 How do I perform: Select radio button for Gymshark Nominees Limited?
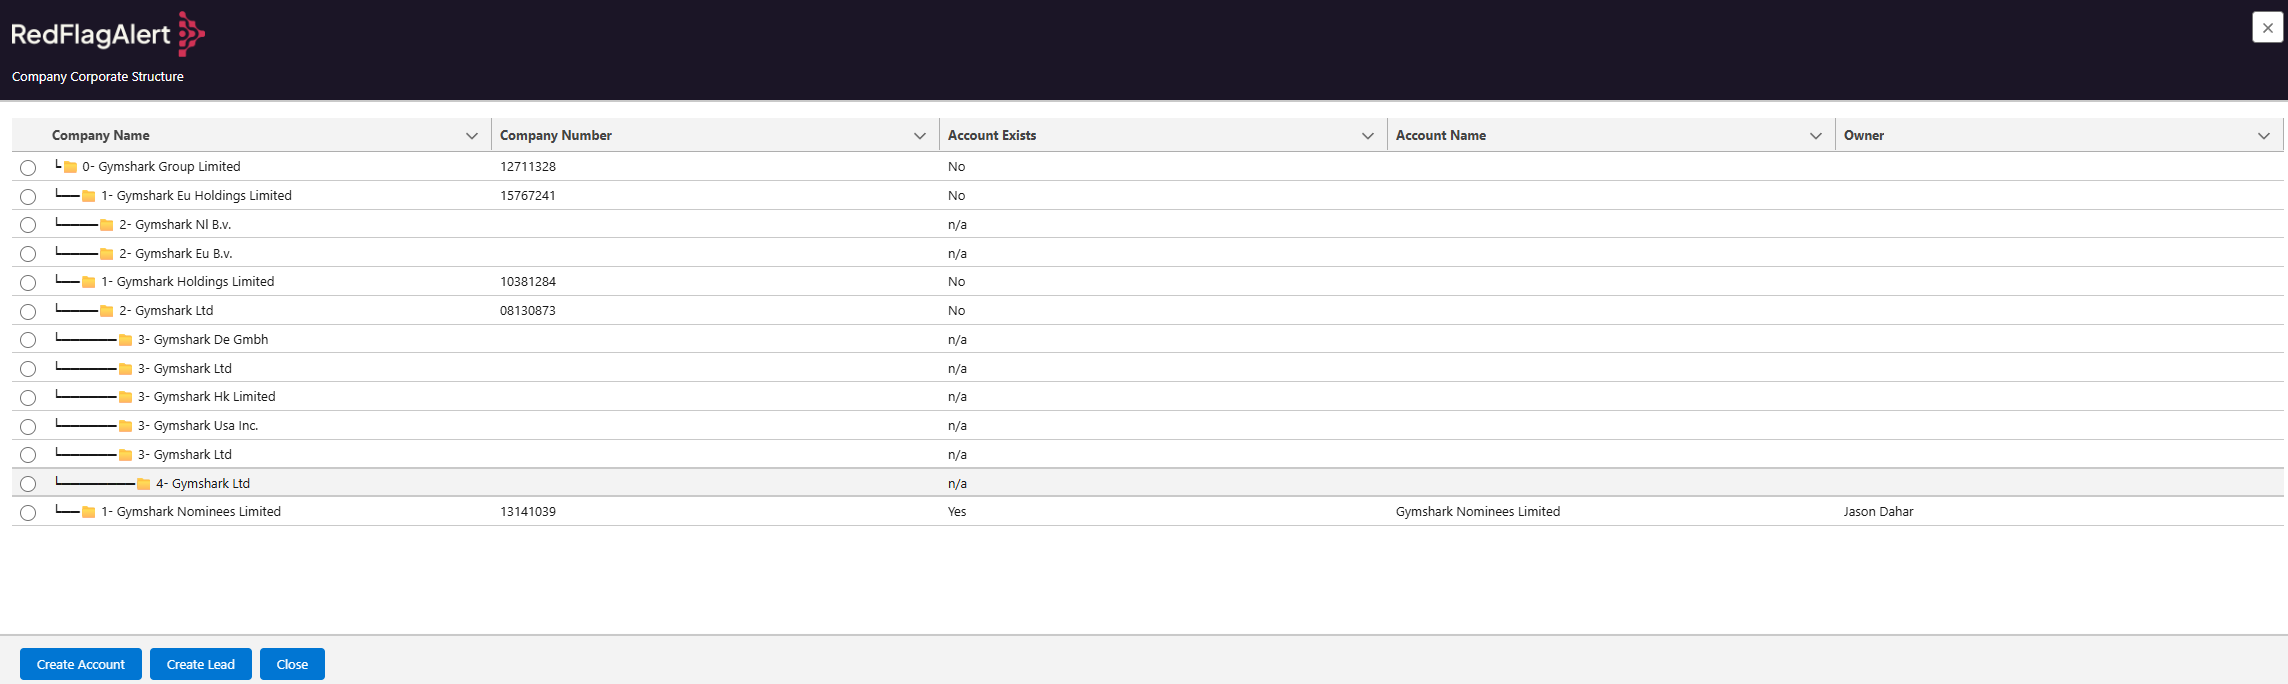tap(28, 513)
